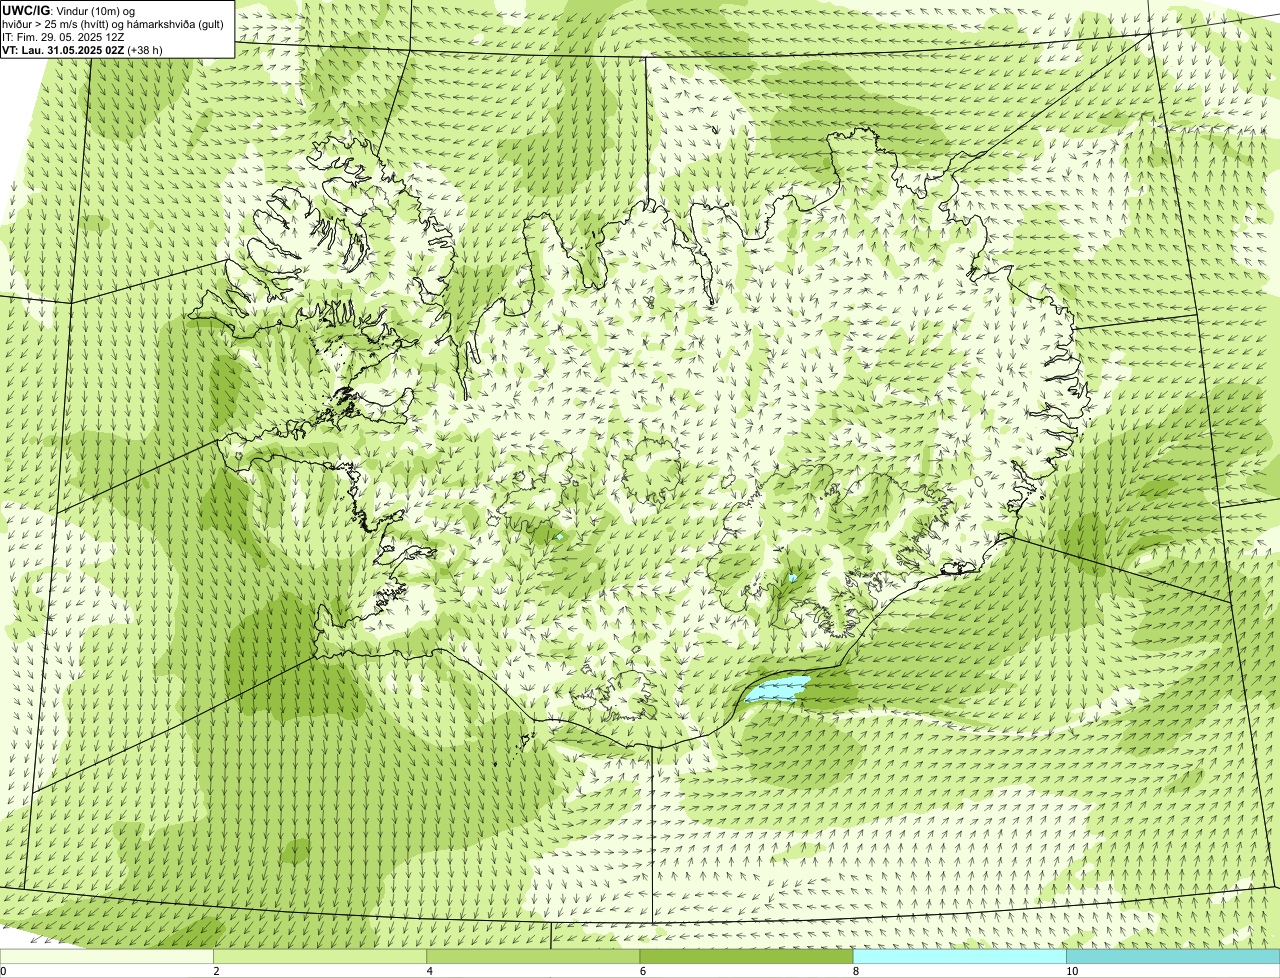
Task: Click the 'hviður > 25 m/s (hvítt)' legend line
Action: tap(113, 24)
